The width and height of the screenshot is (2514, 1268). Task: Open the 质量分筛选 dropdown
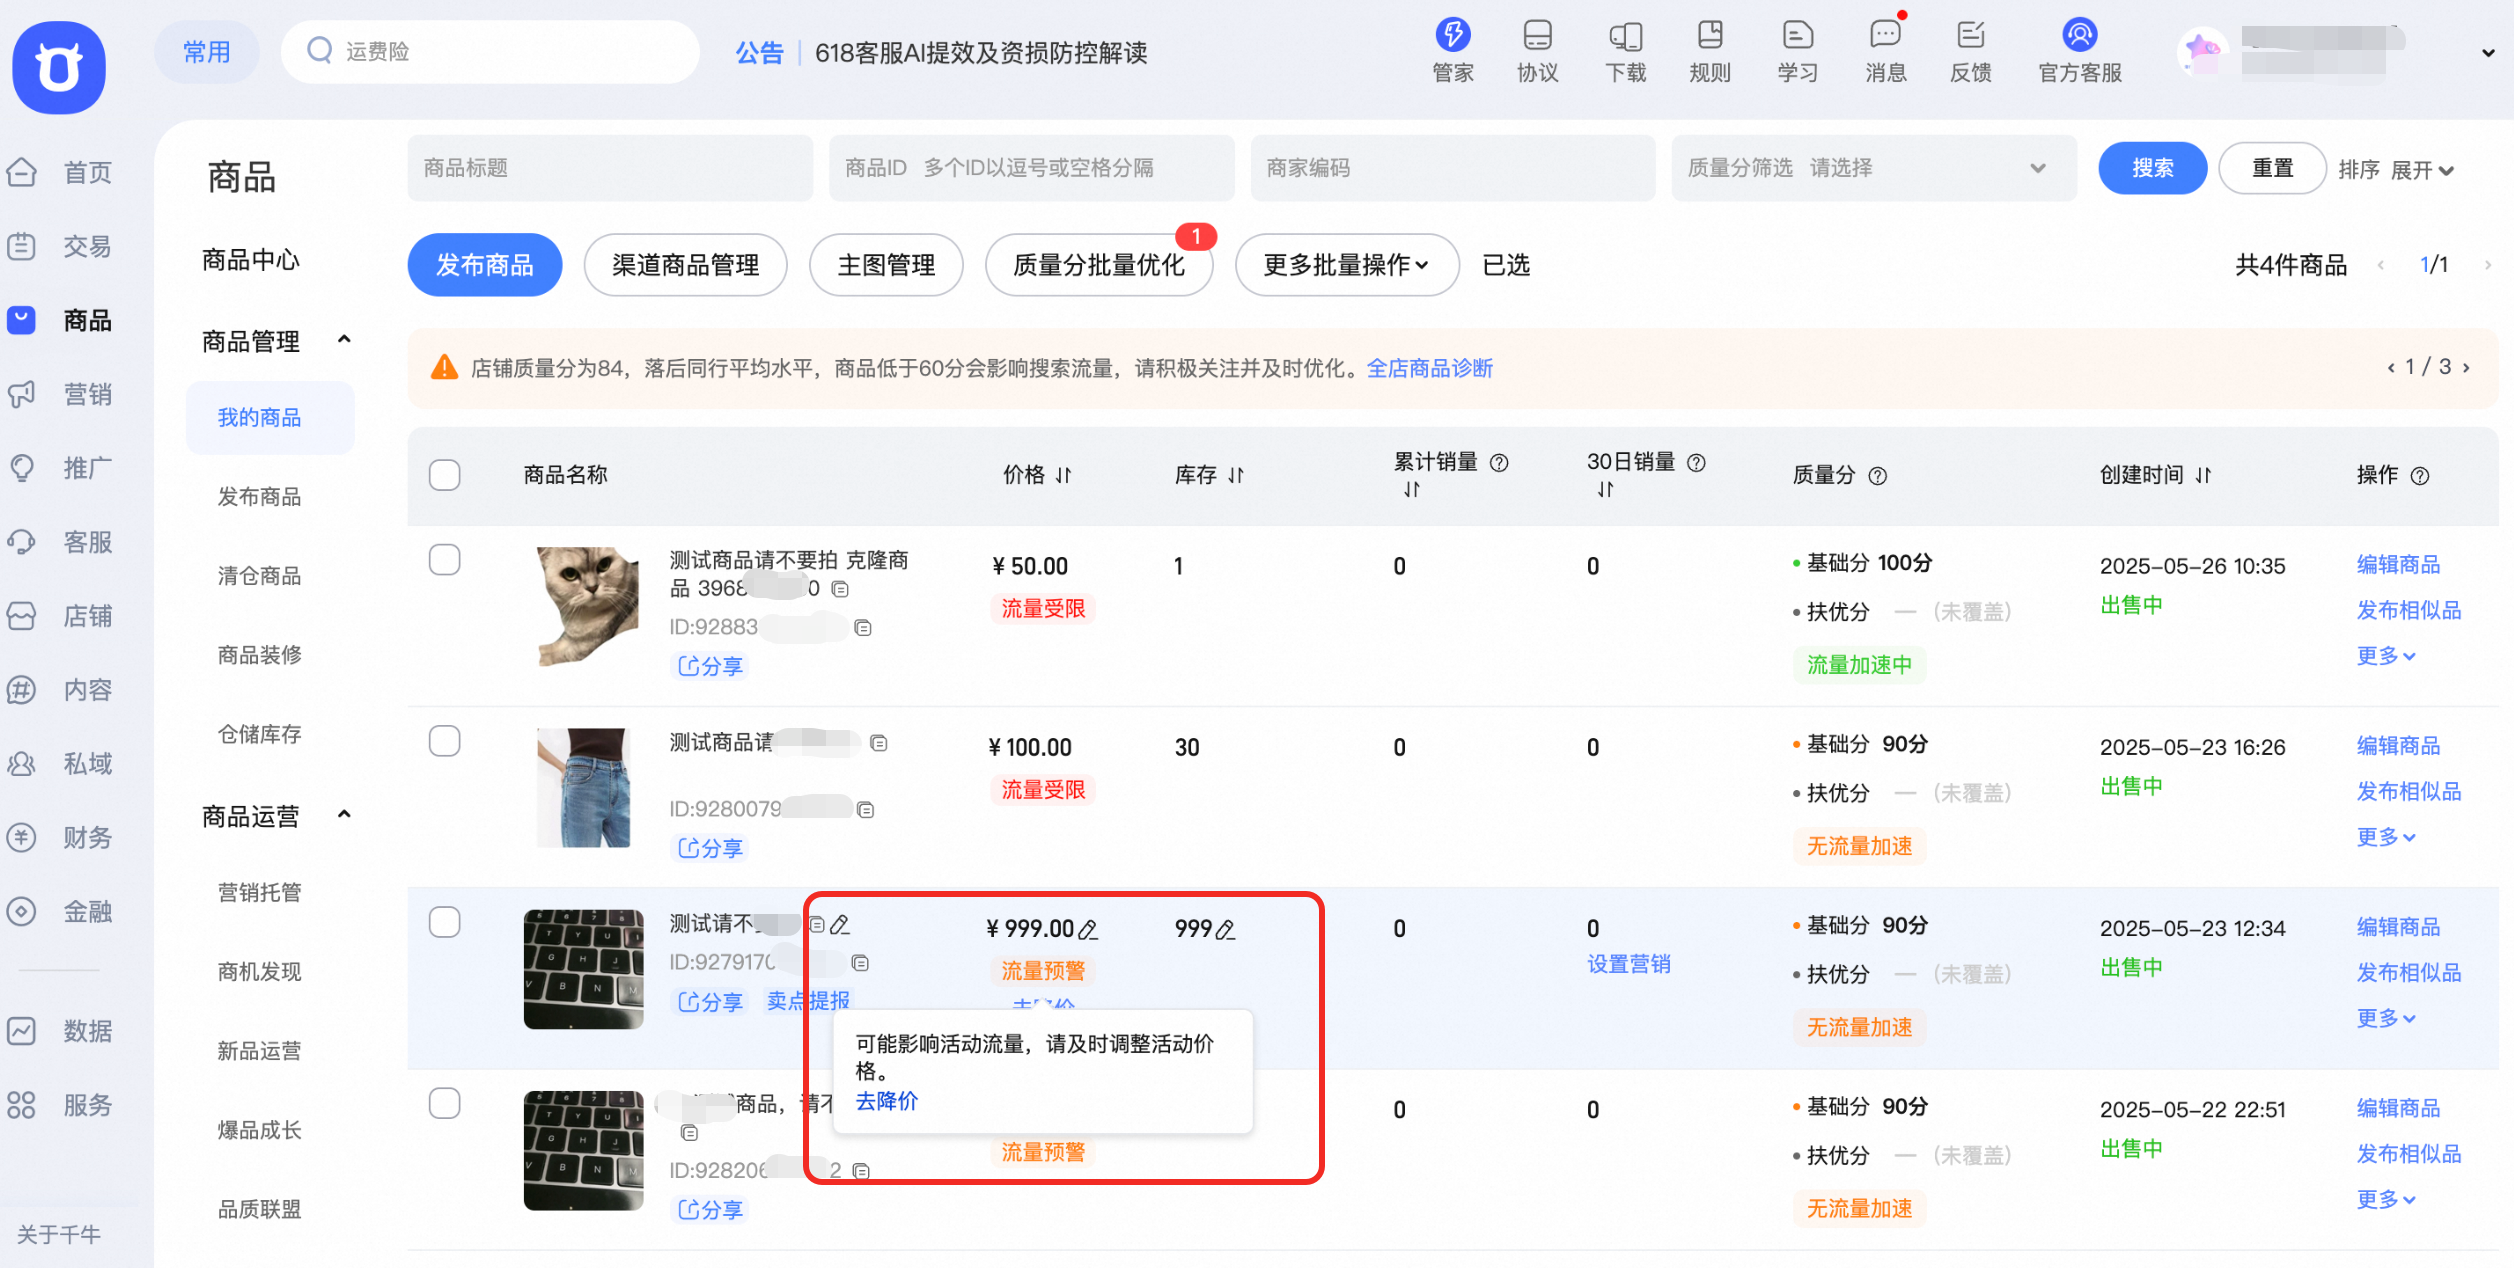(1874, 168)
